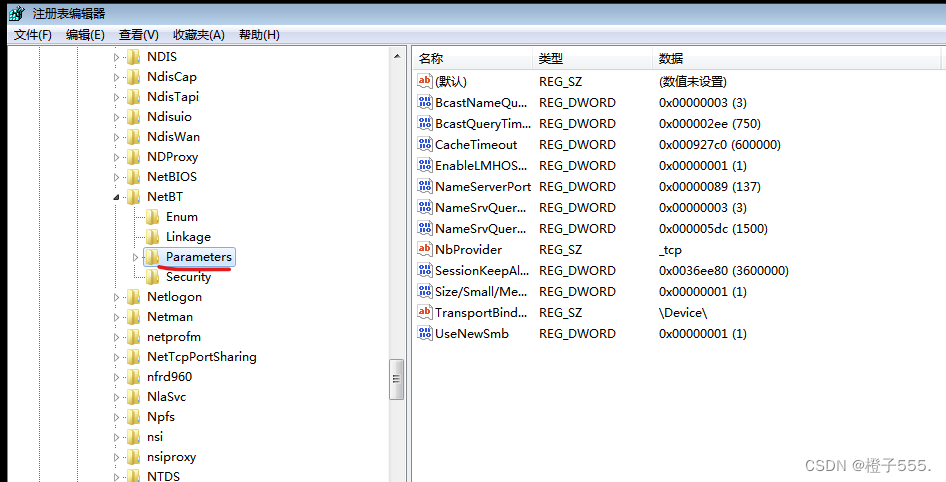Select the Security subkey
This screenshot has height=482, width=946.
pos(188,277)
